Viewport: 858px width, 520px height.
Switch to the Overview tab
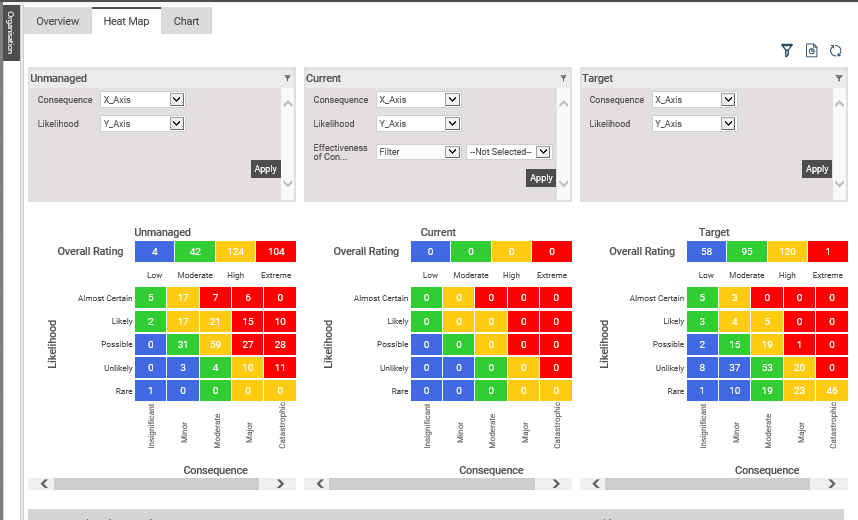pyautogui.click(x=57, y=21)
